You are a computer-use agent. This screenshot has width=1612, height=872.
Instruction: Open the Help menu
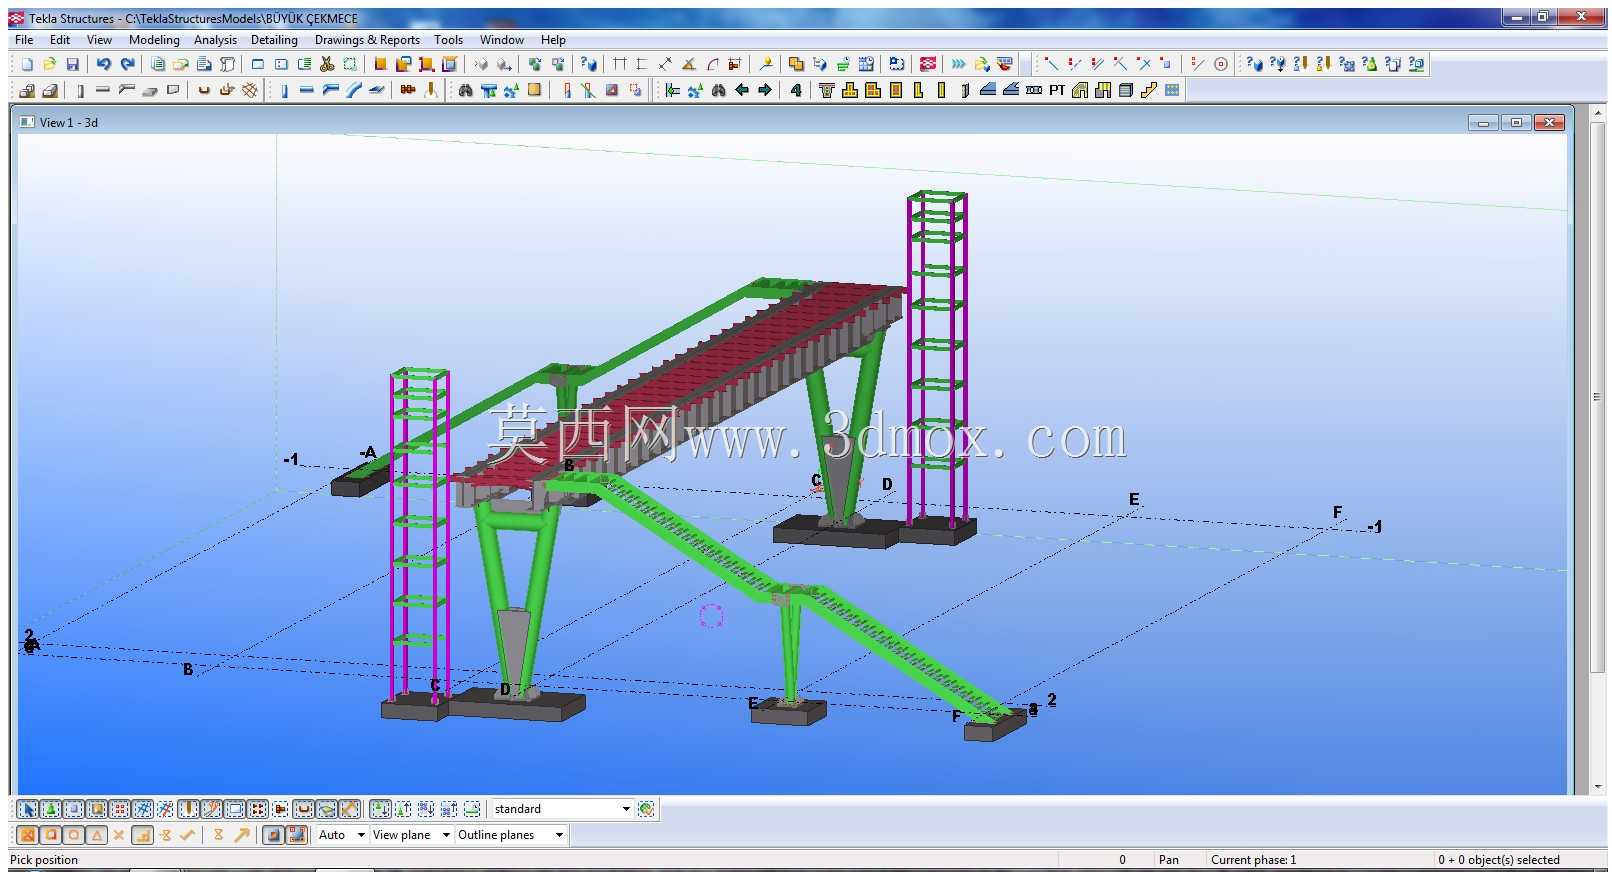point(553,40)
